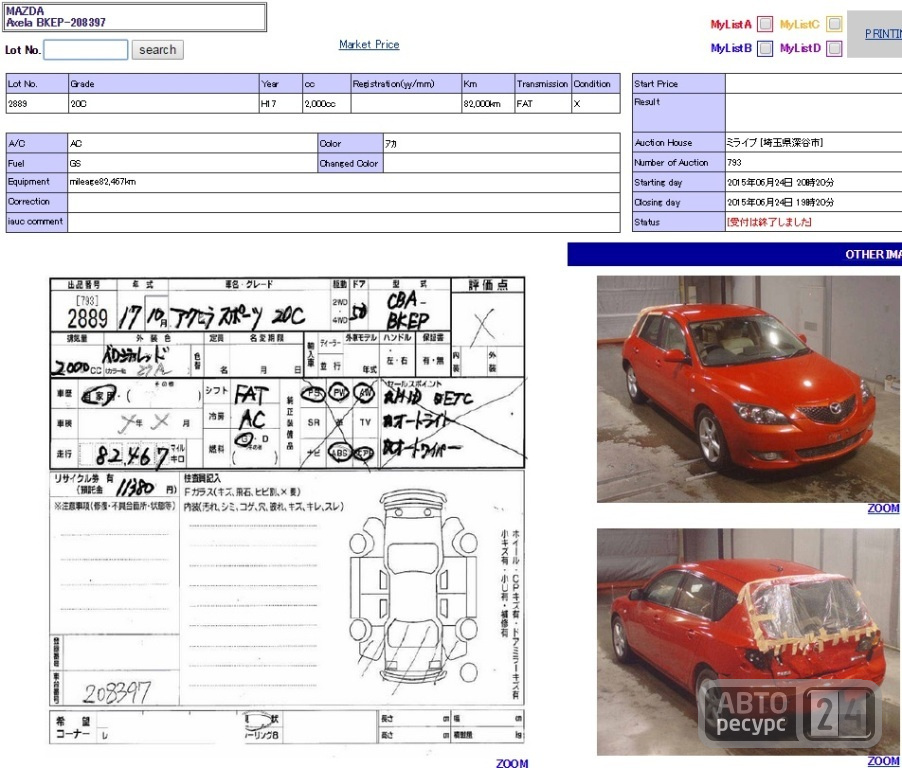The height and width of the screenshot is (768, 902).
Task: Click the search button
Action: click(158, 49)
